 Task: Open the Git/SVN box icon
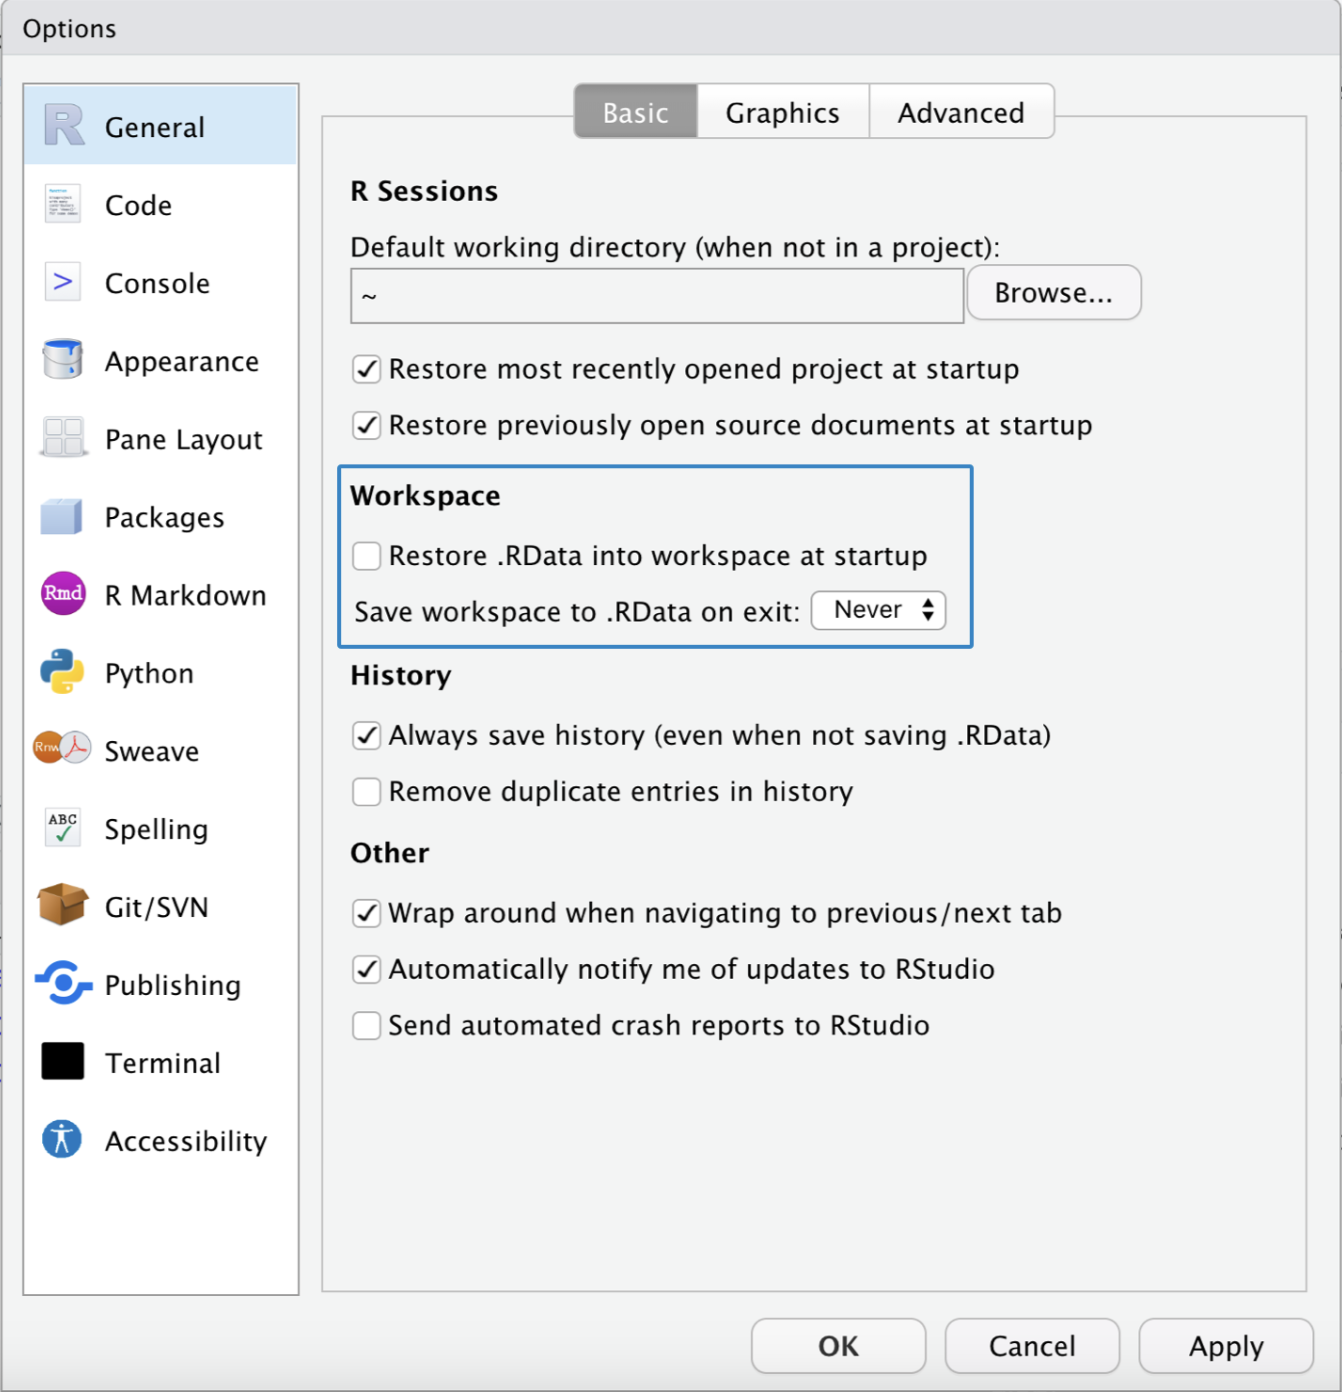(x=62, y=906)
